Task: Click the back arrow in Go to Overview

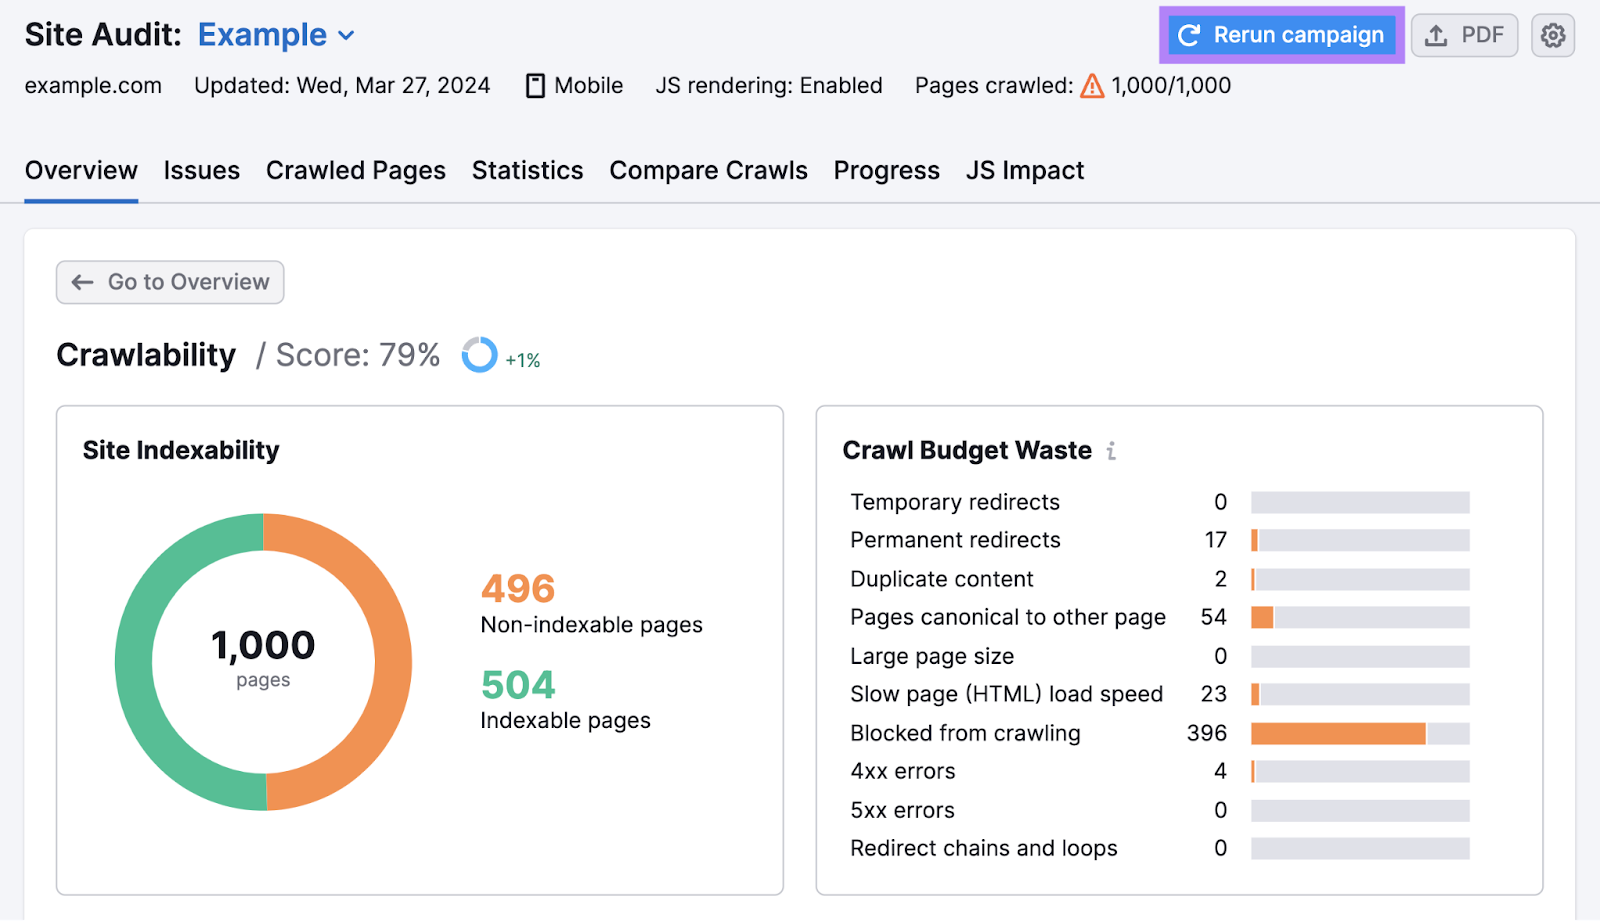Action: pyautogui.click(x=83, y=282)
